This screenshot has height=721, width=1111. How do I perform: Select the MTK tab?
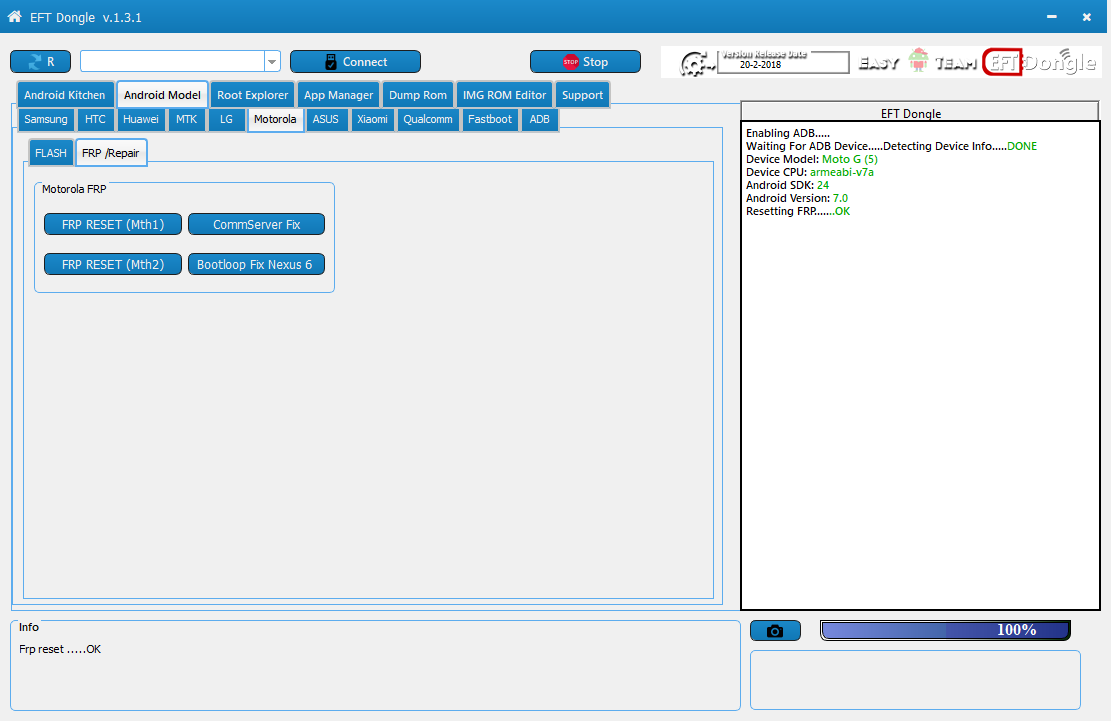[x=186, y=119]
